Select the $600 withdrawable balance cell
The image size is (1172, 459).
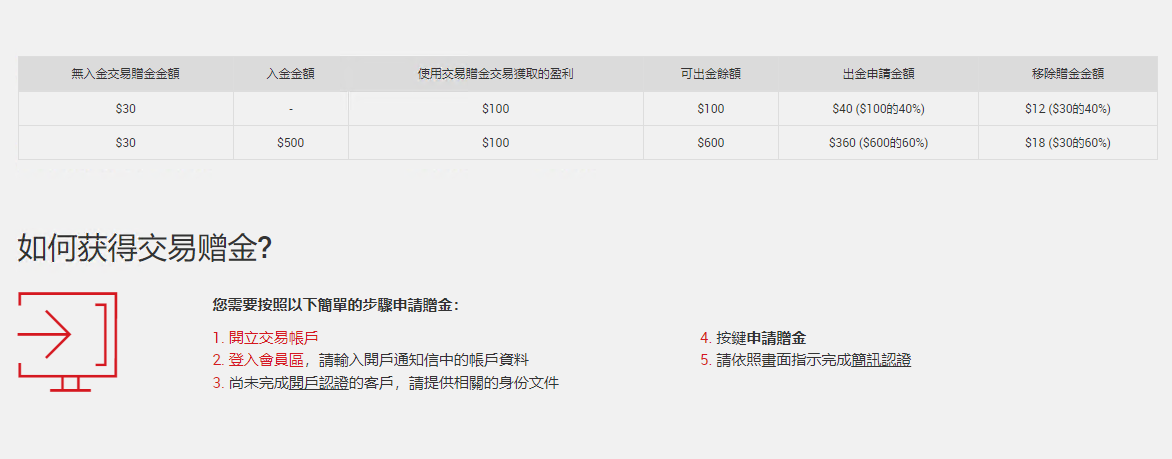coord(711,143)
